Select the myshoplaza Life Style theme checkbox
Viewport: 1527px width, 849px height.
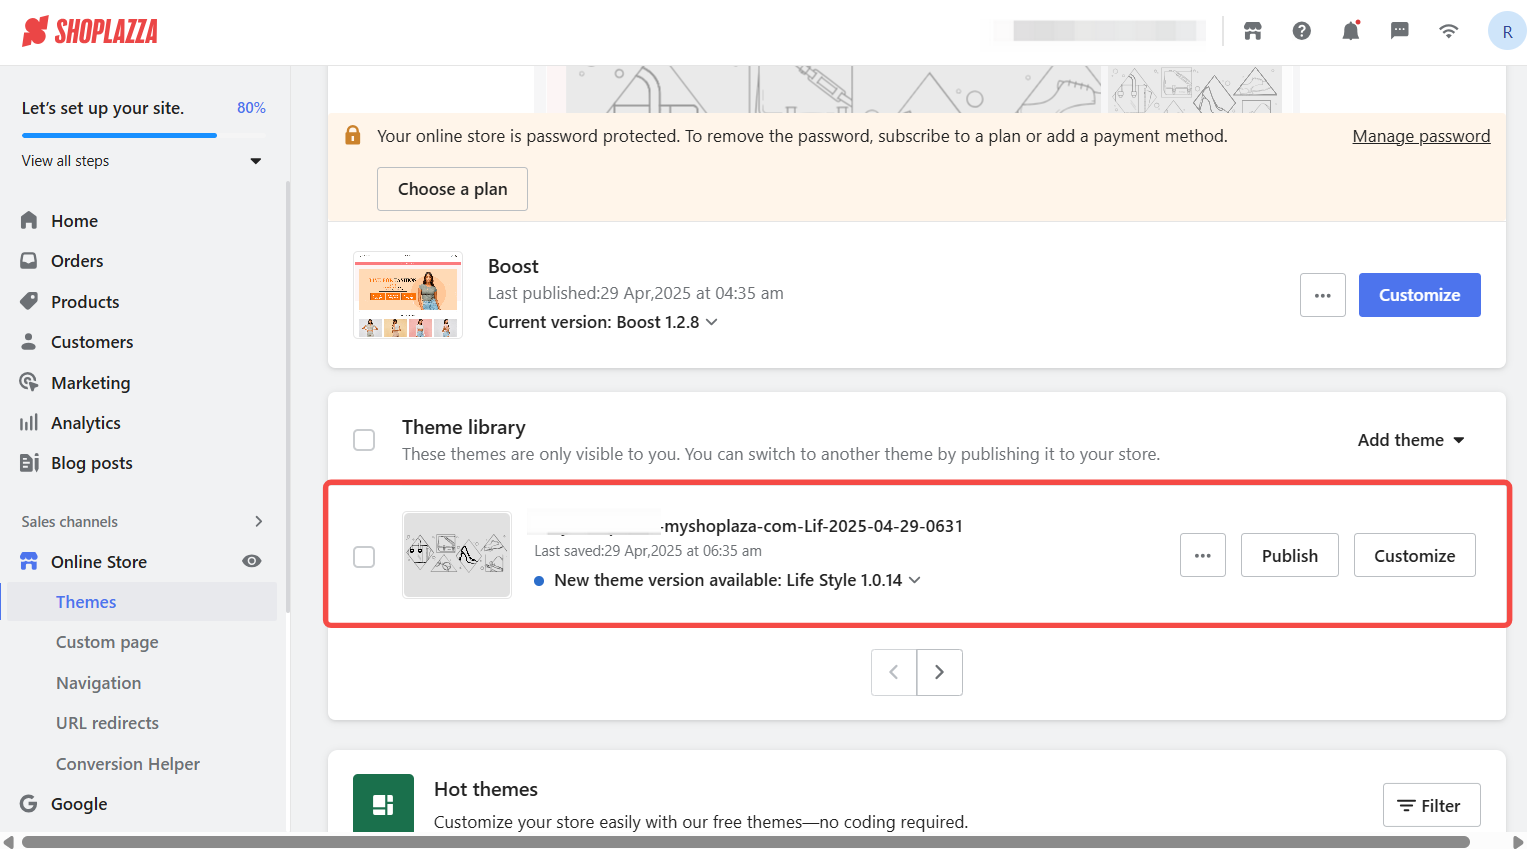click(x=364, y=556)
